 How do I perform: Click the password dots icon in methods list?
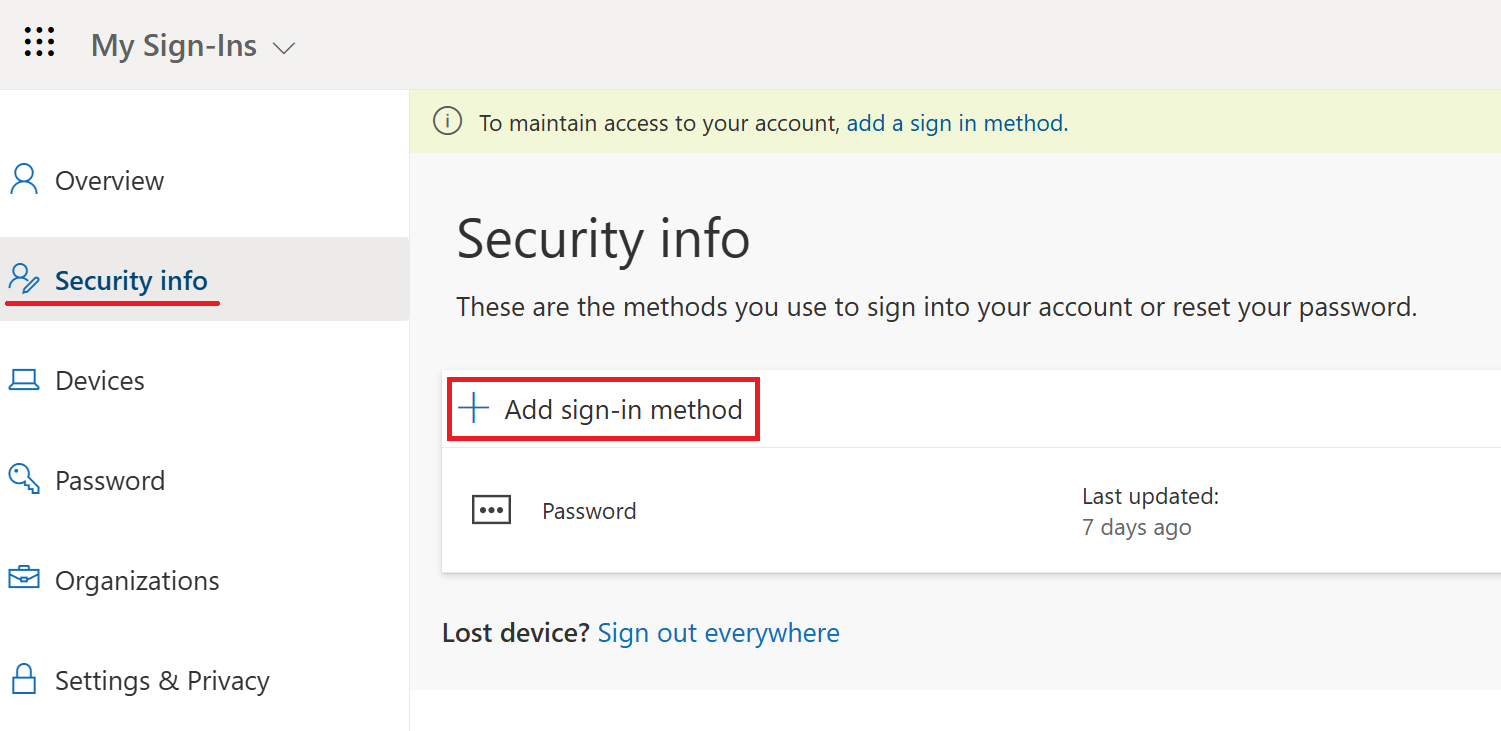pyautogui.click(x=491, y=510)
